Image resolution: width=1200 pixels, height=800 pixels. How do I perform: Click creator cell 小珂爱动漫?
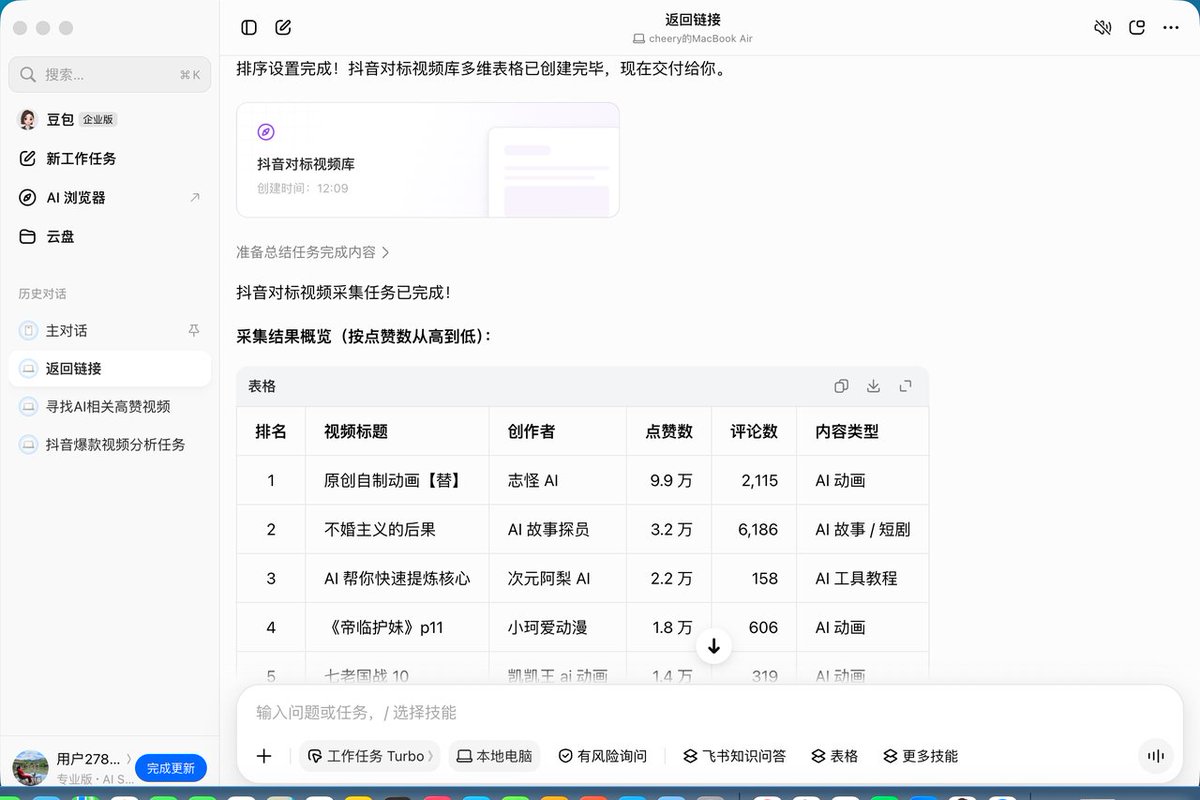(558, 628)
